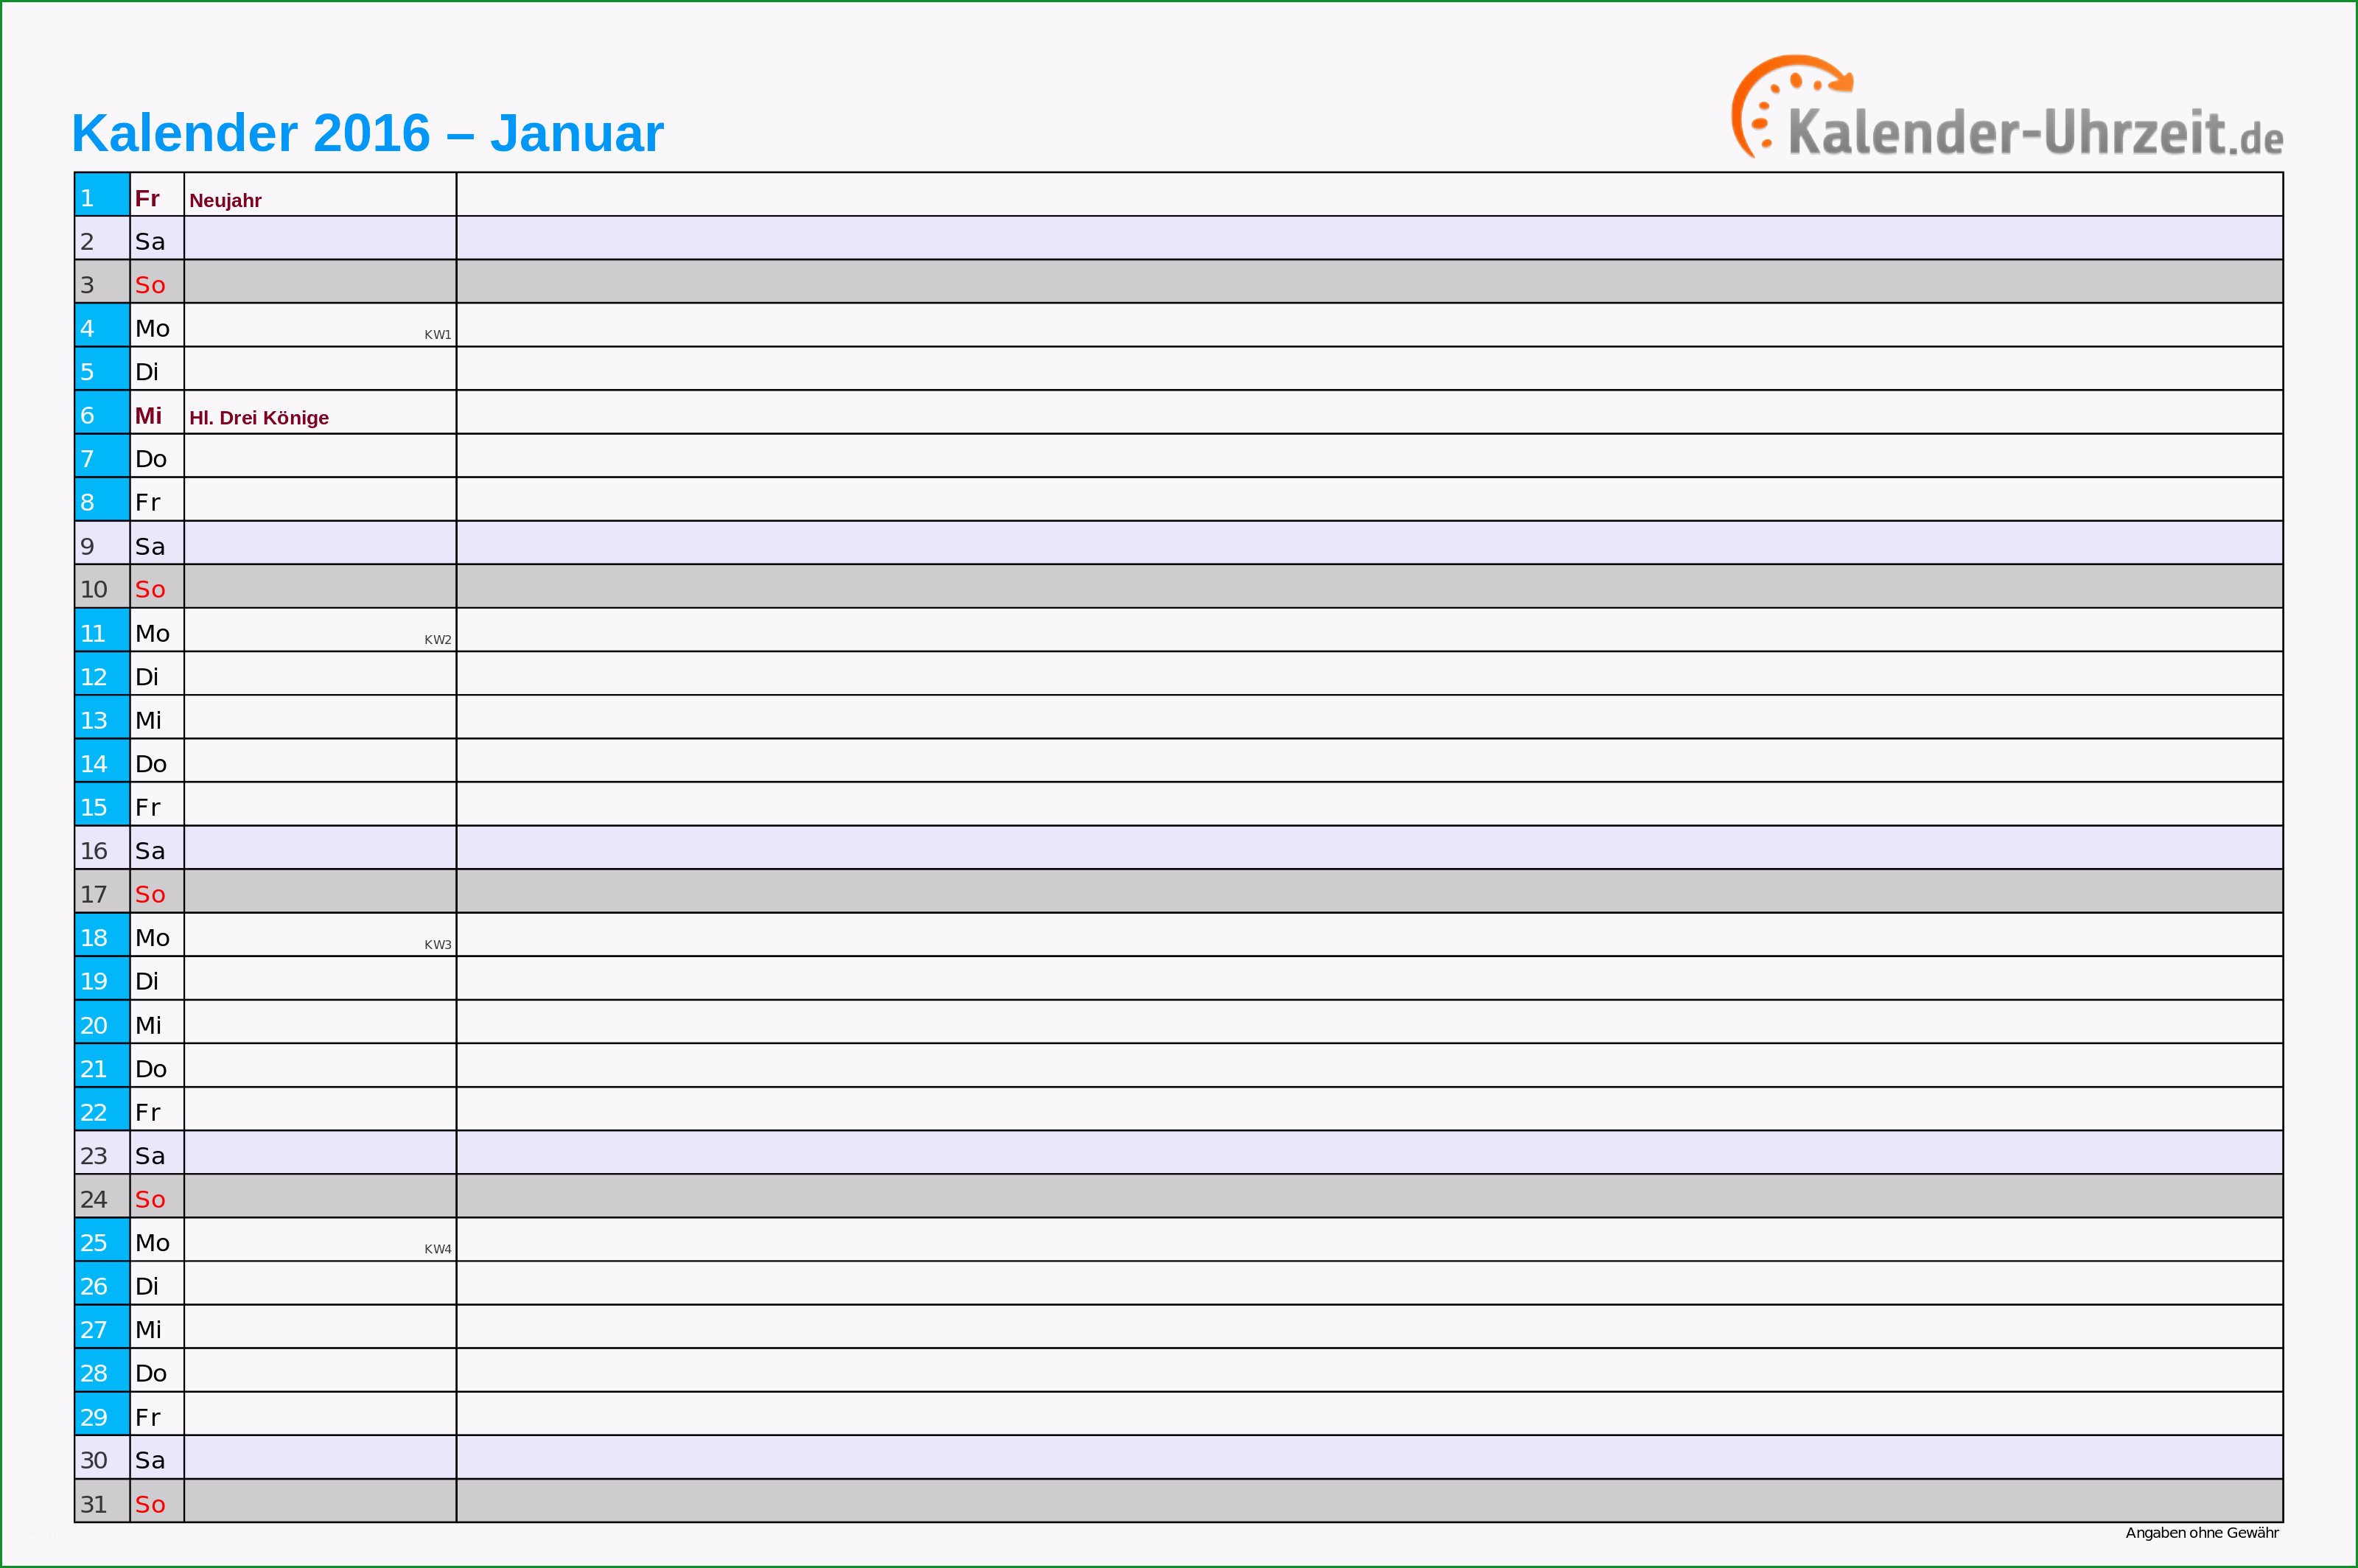Click the red 'Fr' on day 1
2358x1568 pixels.
point(147,198)
